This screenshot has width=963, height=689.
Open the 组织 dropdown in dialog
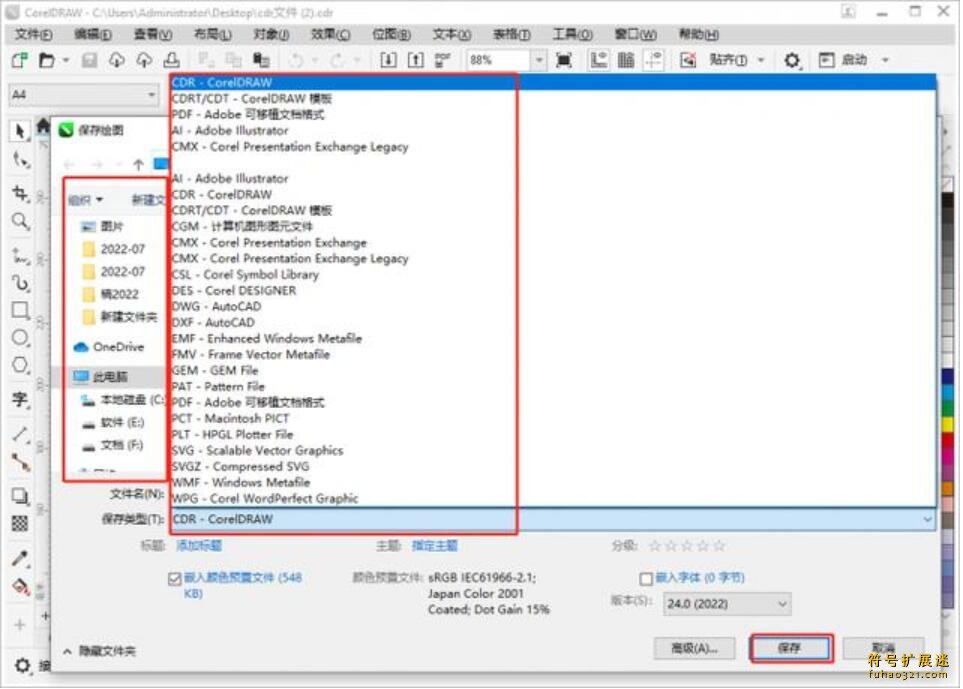pos(85,200)
